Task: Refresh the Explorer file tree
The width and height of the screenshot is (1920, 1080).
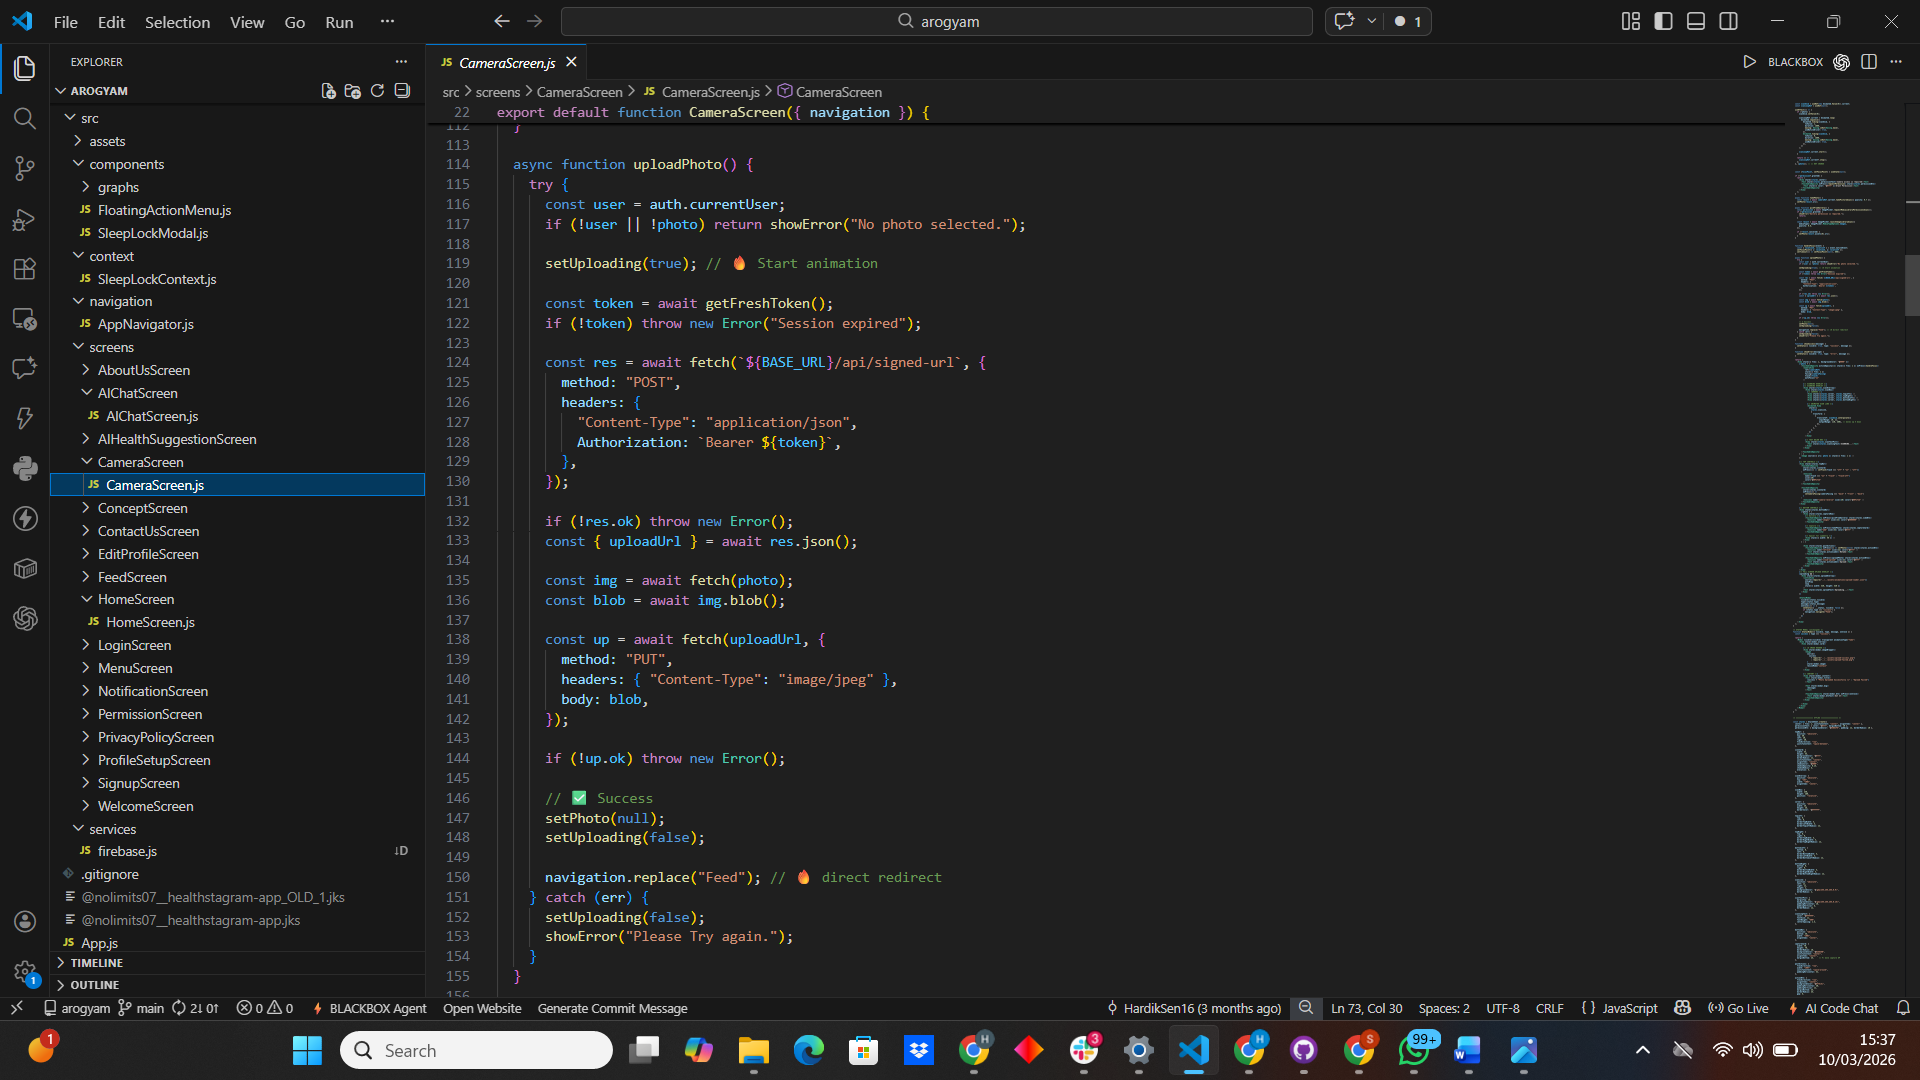Action: 377,91
